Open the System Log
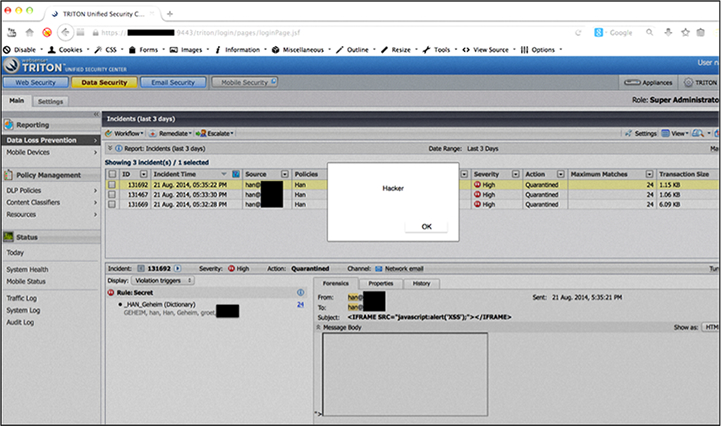 [23, 311]
